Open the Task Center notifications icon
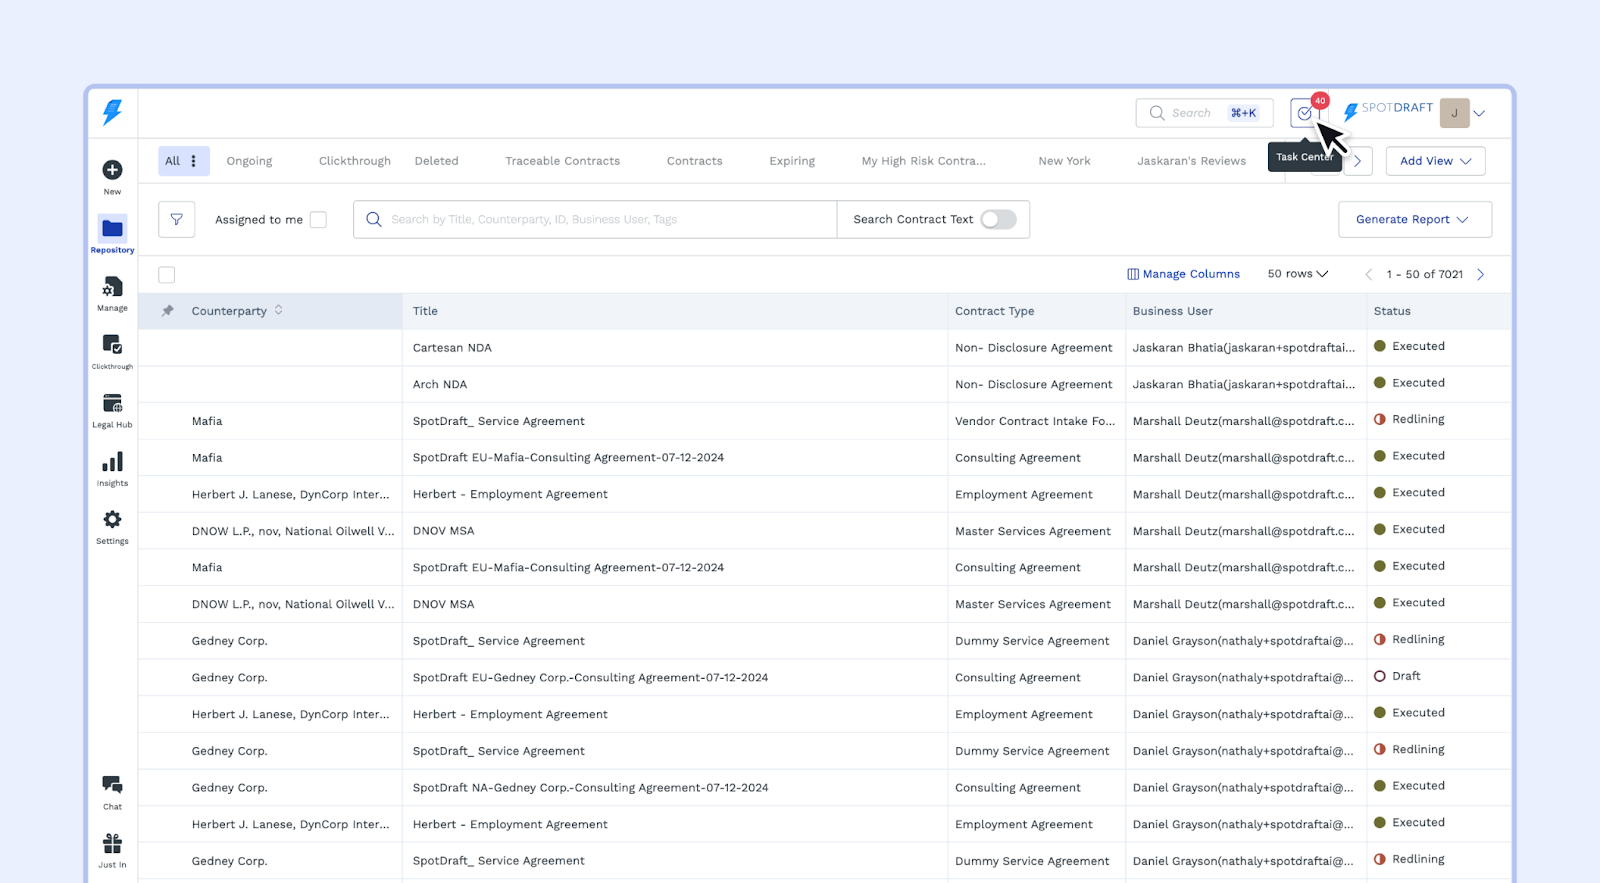1600x883 pixels. [x=1304, y=114]
